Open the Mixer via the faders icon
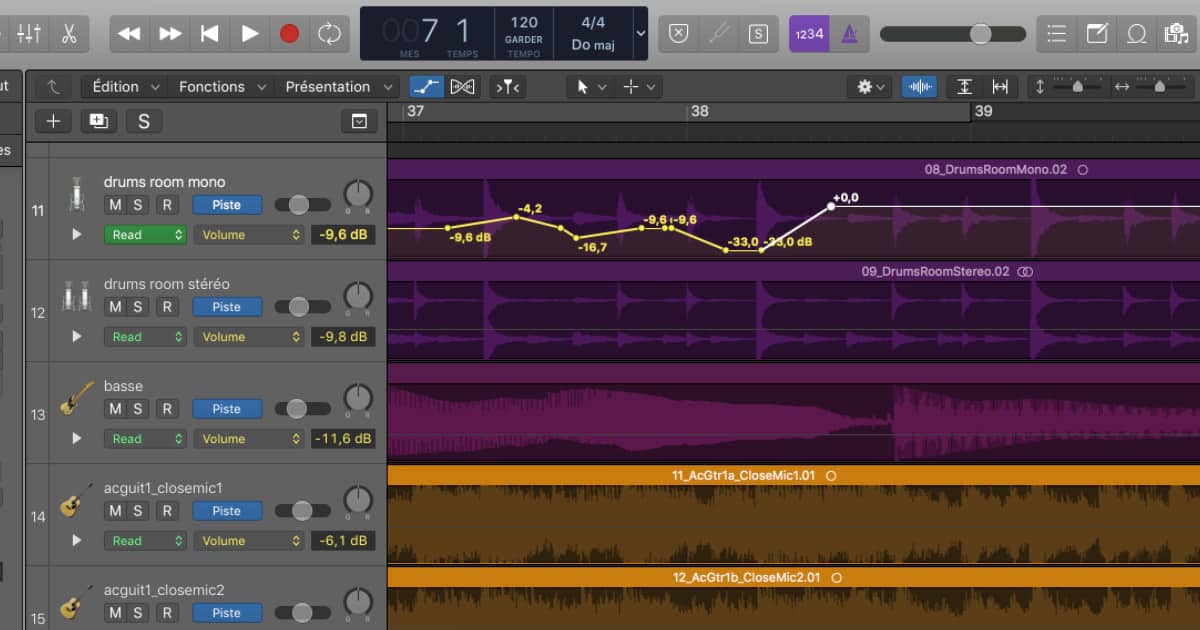The height and width of the screenshot is (630, 1200). [x=29, y=33]
